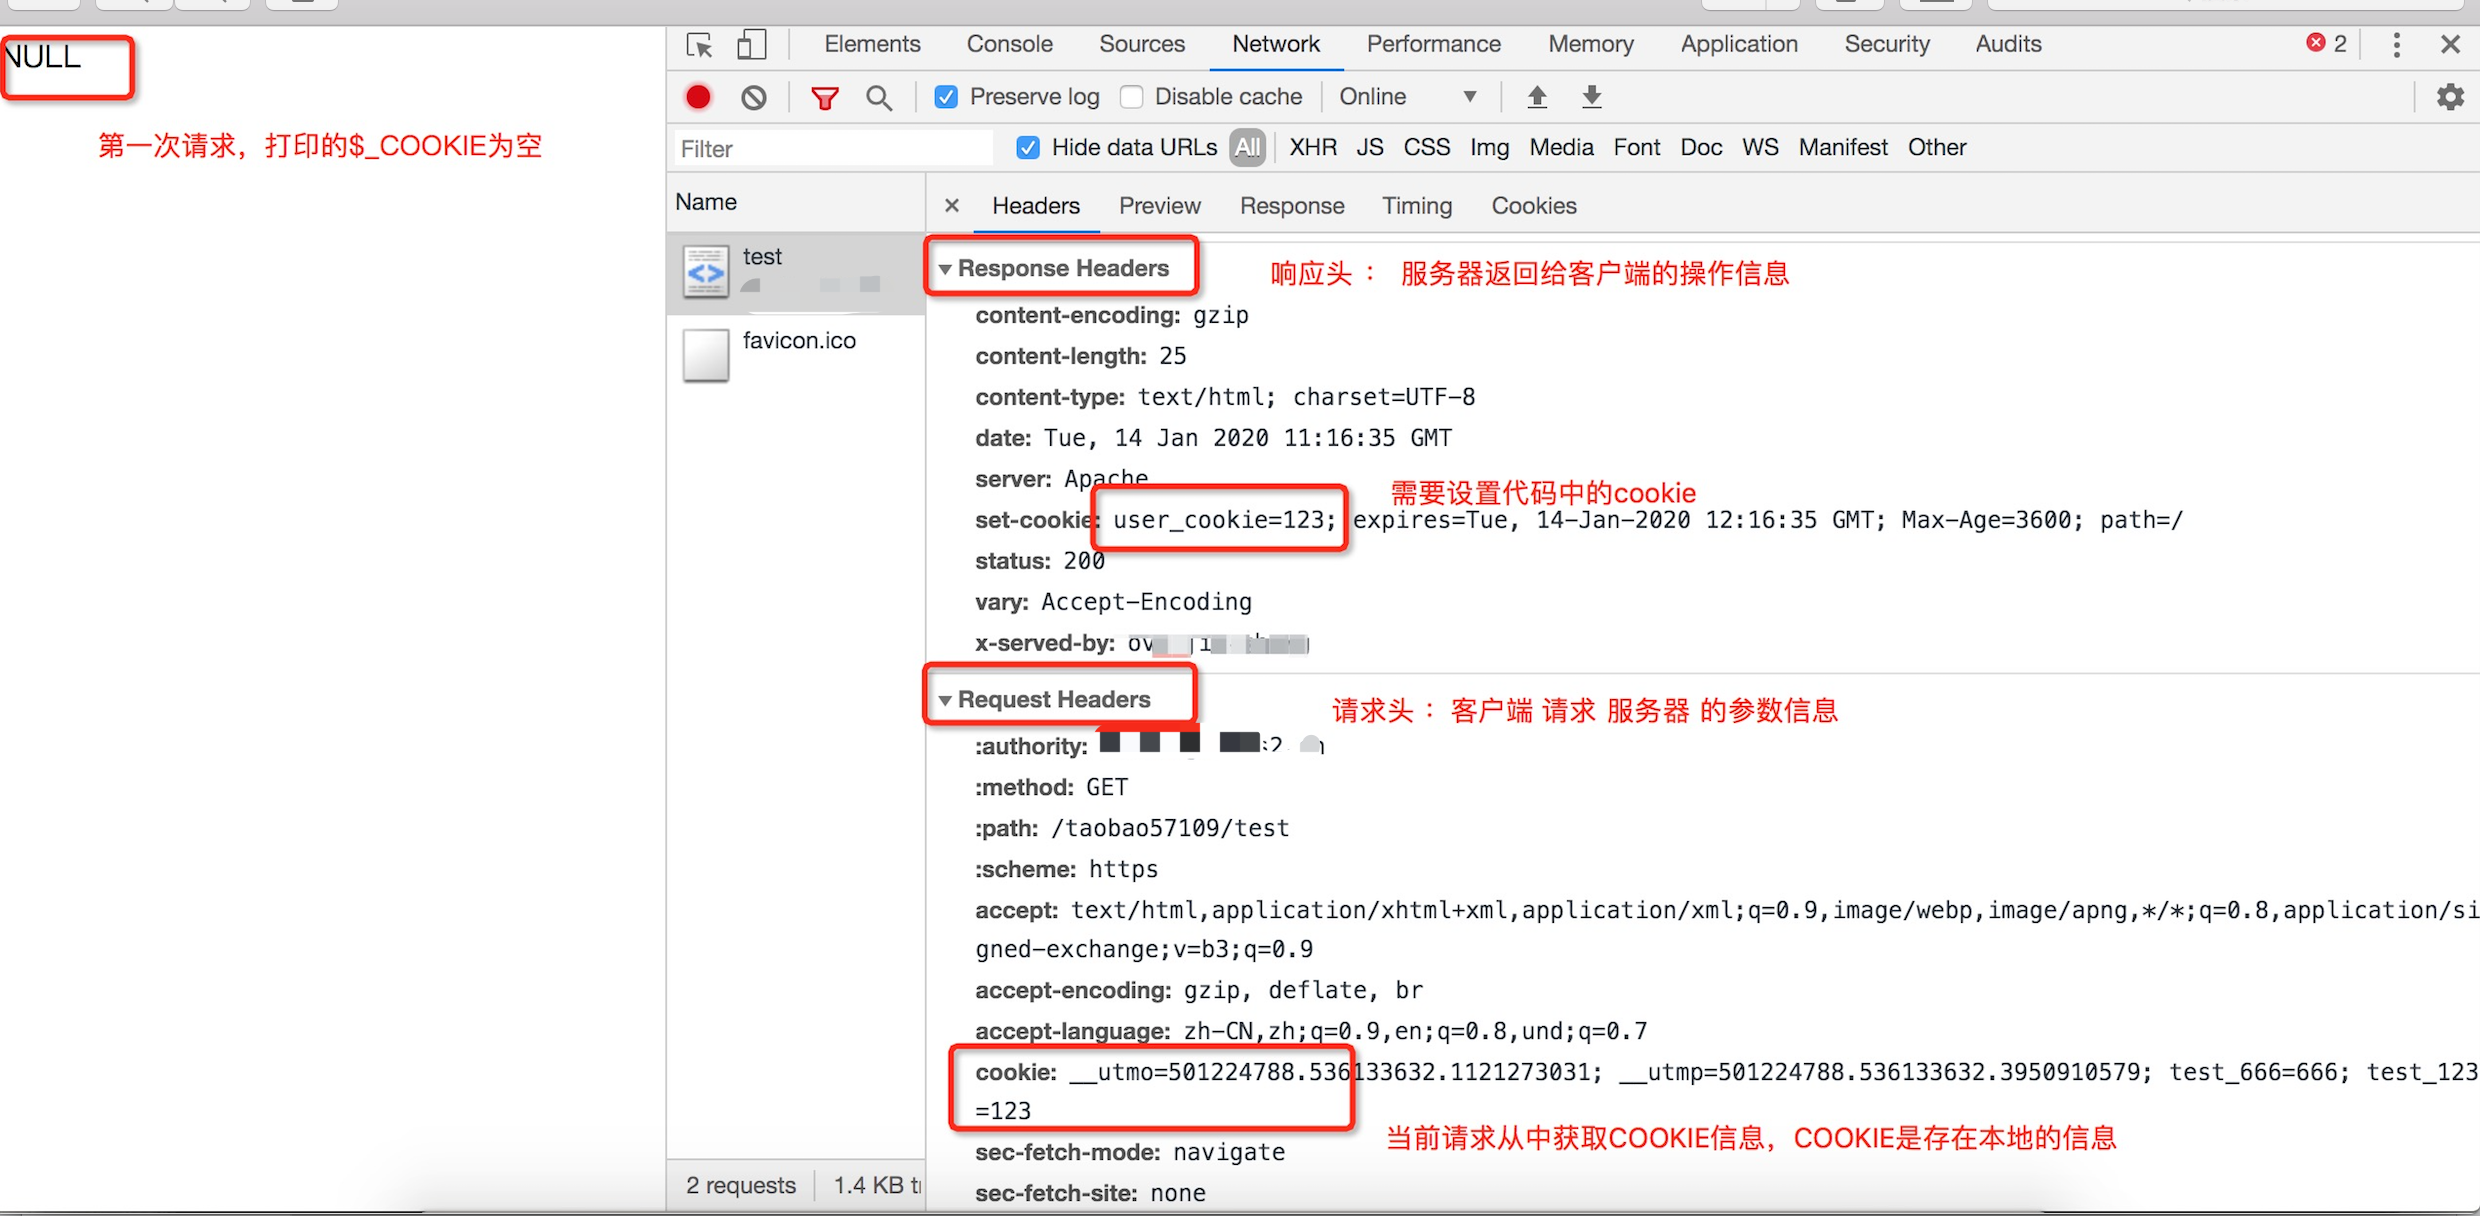The width and height of the screenshot is (2480, 1216).
Task: Open network settings gear icon
Action: coord(2449,97)
